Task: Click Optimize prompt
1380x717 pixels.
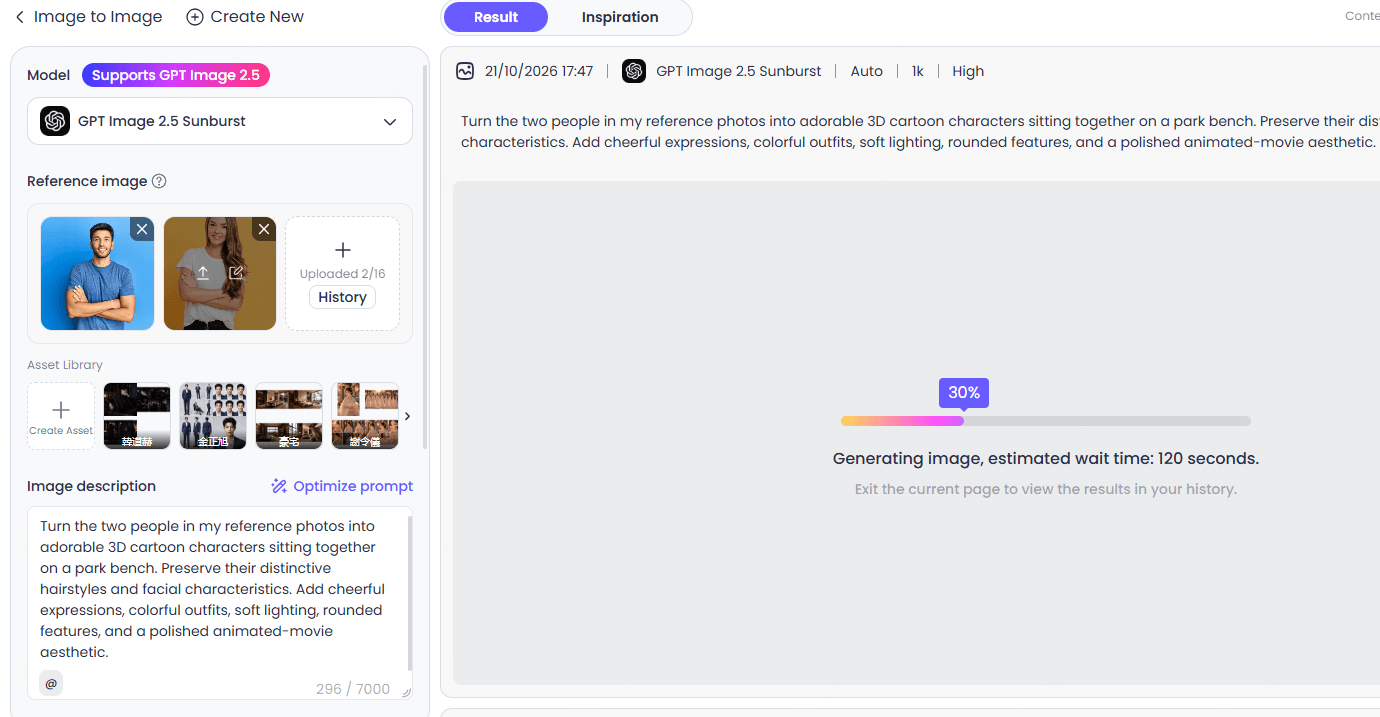Action: [342, 486]
